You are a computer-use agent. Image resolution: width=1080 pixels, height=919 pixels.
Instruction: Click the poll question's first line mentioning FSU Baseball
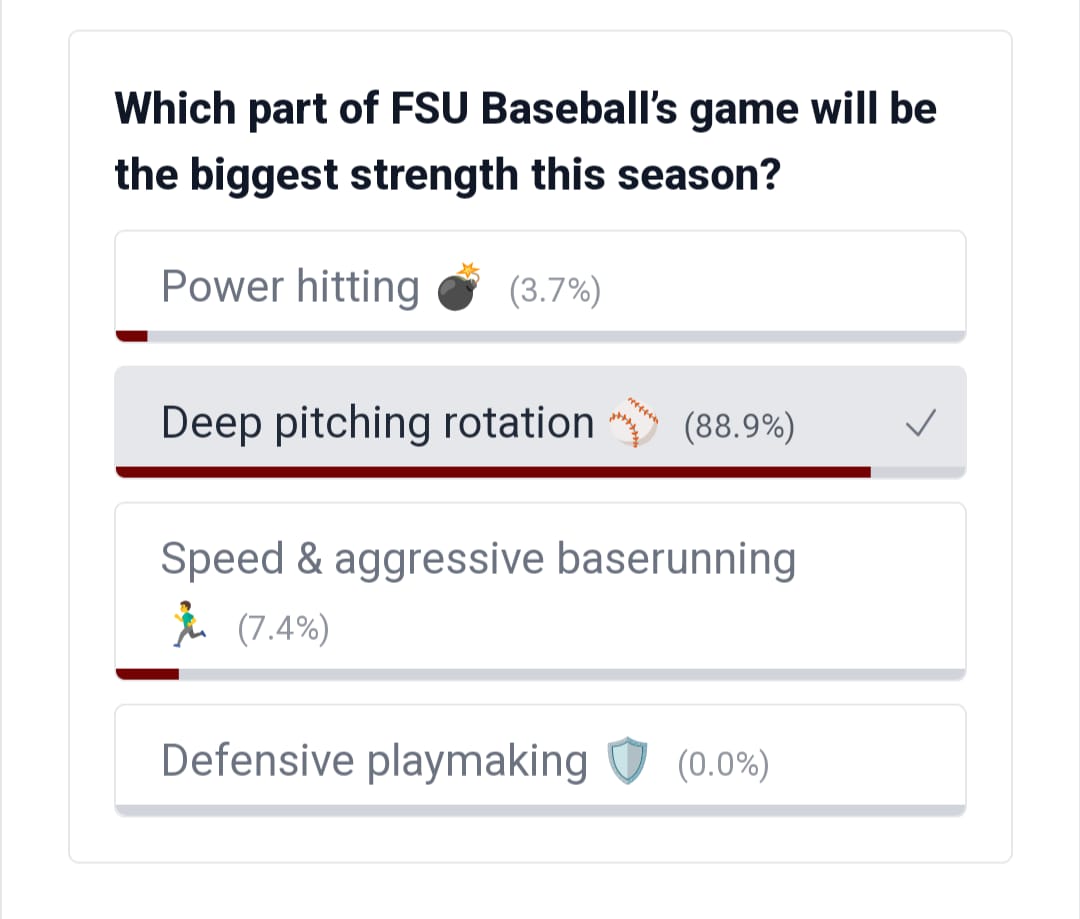click(x=525, y=108)
